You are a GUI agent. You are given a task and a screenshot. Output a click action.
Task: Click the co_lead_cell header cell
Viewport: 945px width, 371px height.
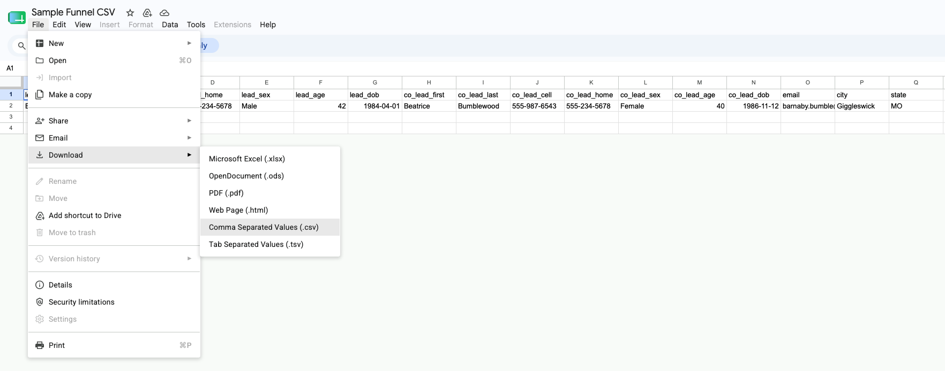click(537, 95)
